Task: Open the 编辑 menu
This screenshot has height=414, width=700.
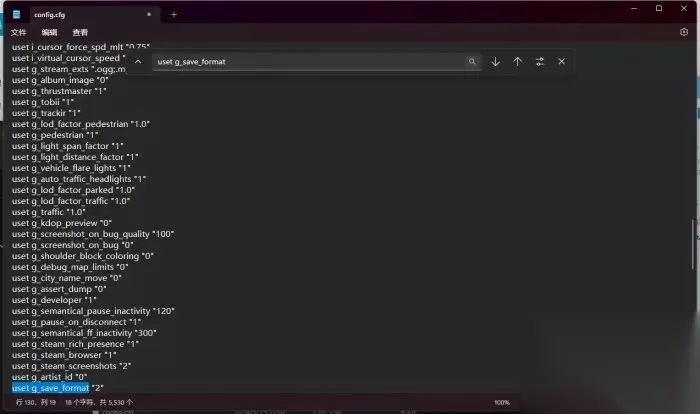Action: click(49, 33)
